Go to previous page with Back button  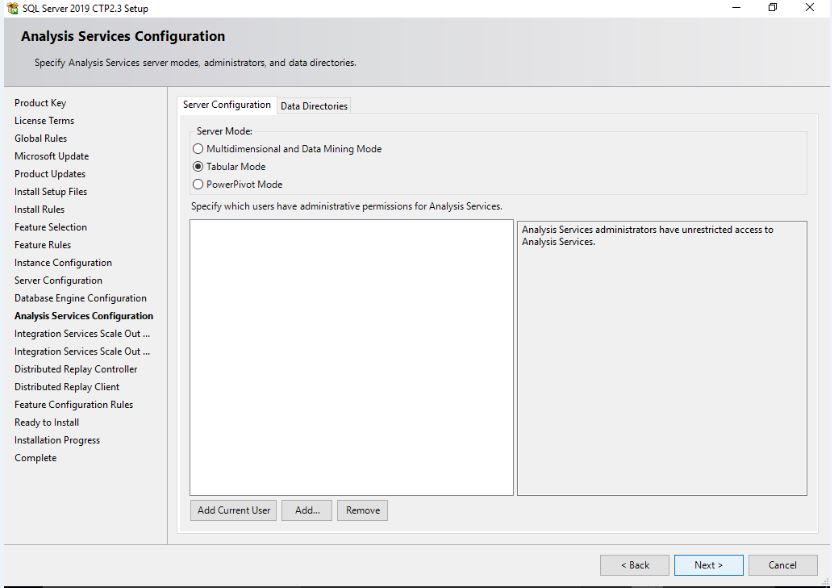pyautogui.click(x=635, y=565)
